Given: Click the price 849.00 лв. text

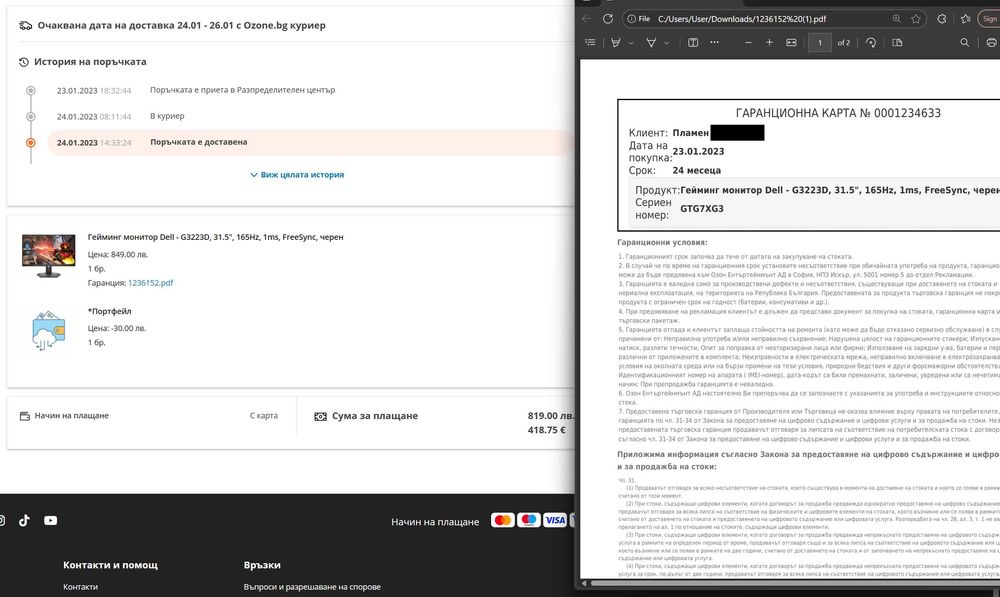Looking at the screenshot, I should (118, 254).
